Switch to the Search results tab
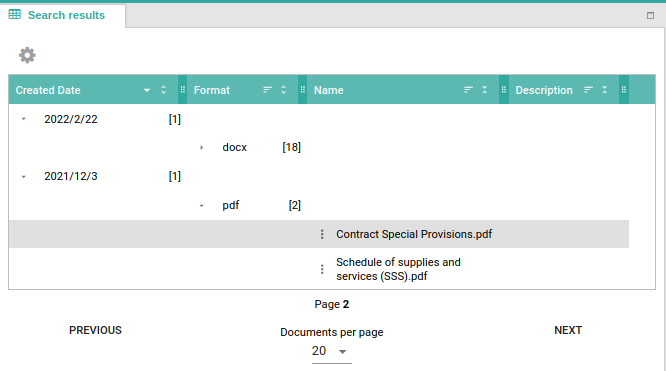The image size is (666, 371). click(x=62, y=15)
